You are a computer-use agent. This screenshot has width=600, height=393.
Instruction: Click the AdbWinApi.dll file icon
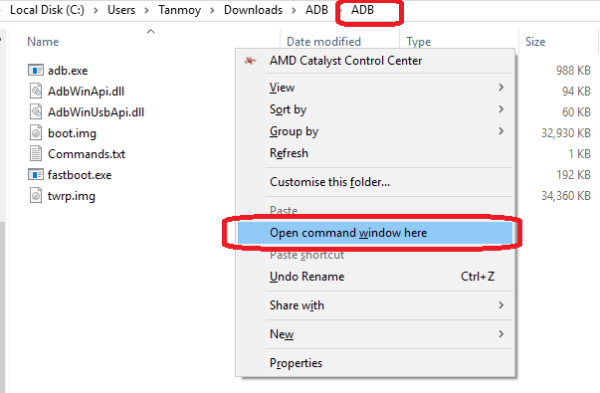click(x=36, y=91)
